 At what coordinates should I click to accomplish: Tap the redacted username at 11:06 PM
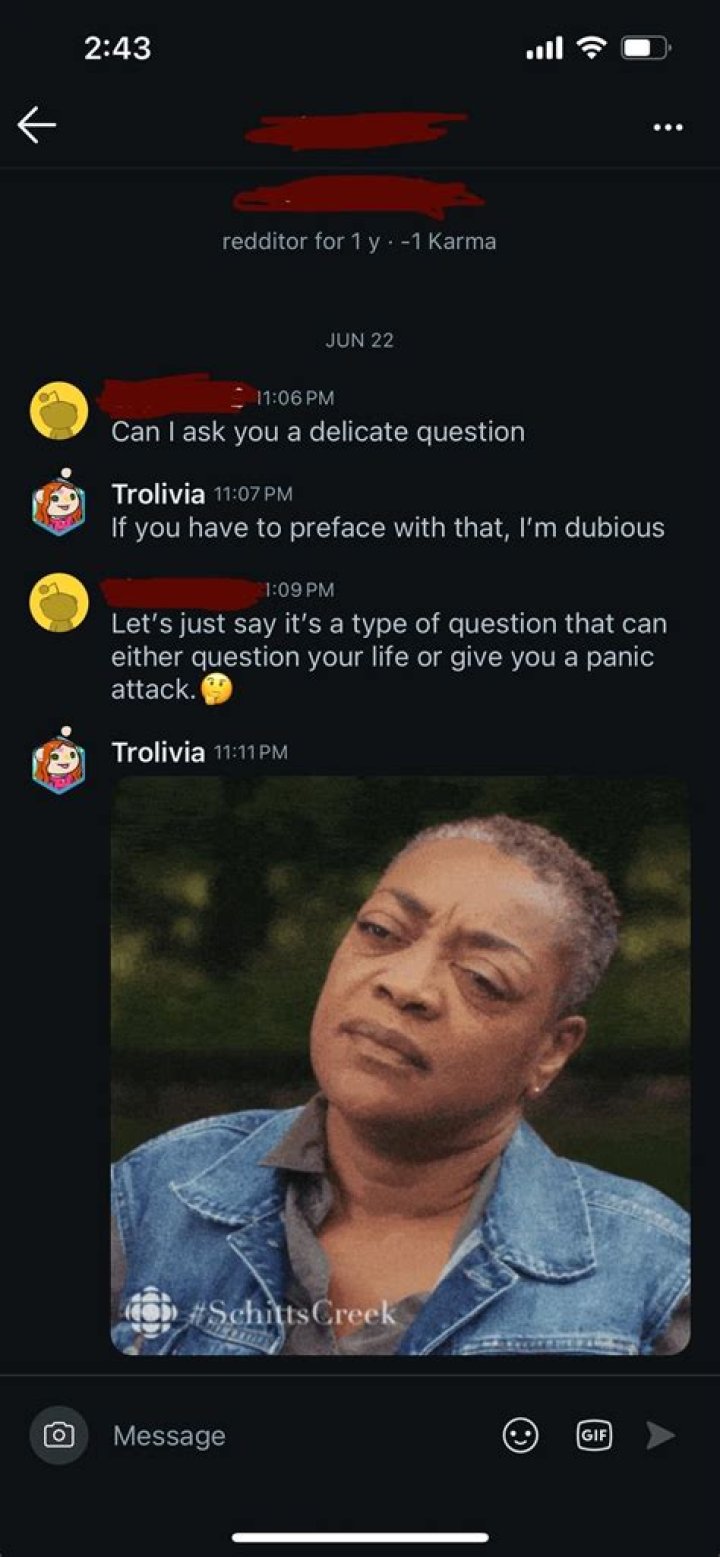(x=175, y=396)
